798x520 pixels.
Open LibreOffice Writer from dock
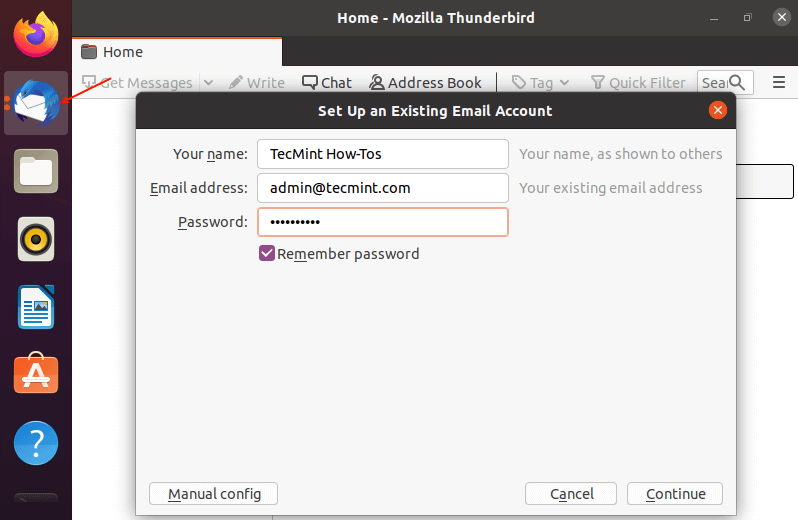(36, 307)
